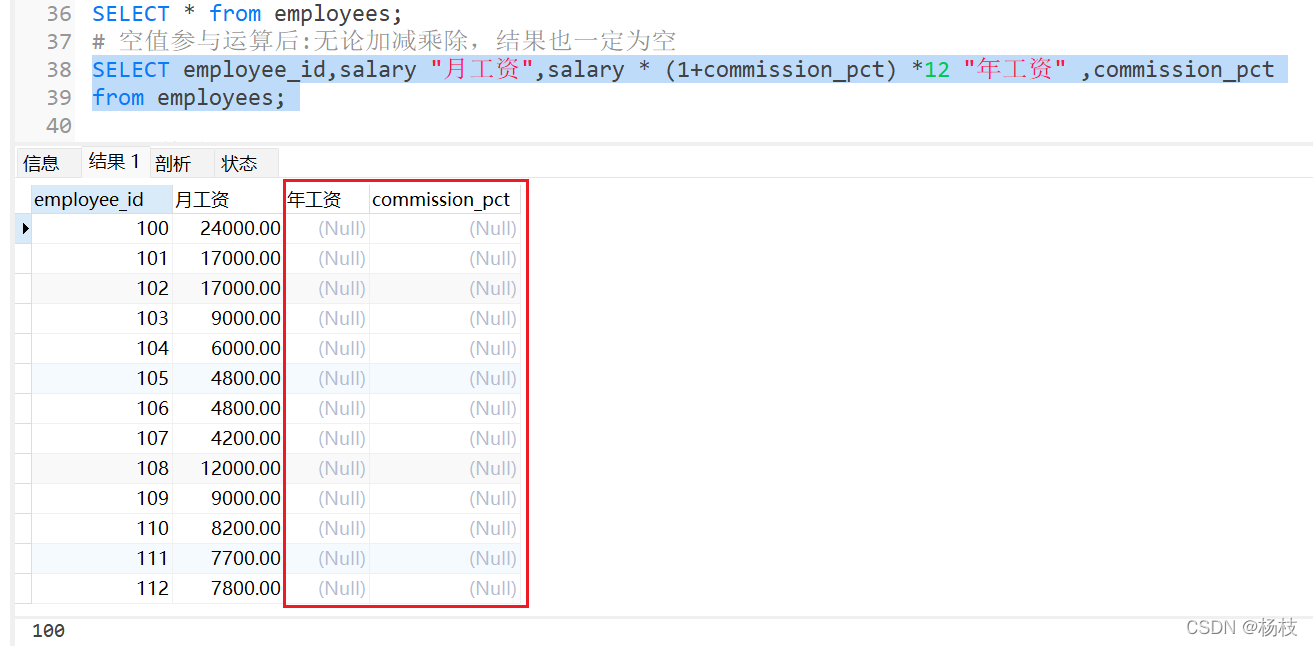
Task: Select employee_id cell 111
Action: (102, 558)
